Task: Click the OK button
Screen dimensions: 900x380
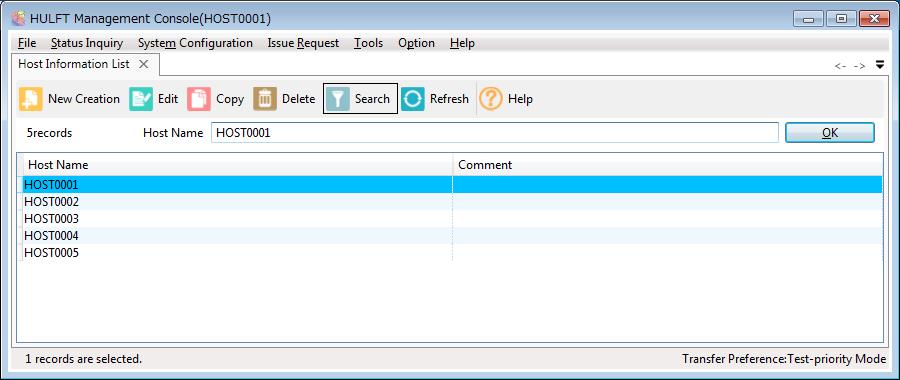Action: click(x=830, y=133)
